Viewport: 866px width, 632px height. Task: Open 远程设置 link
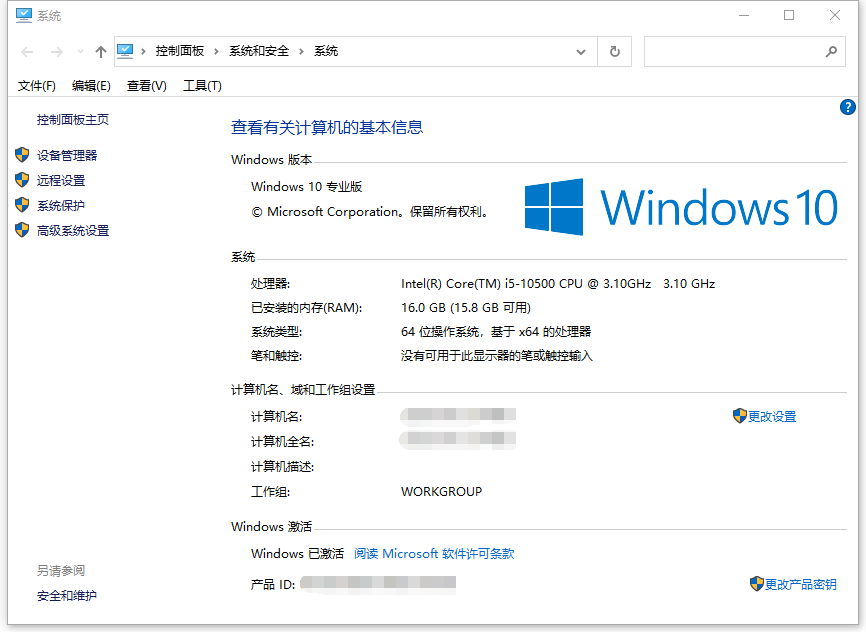(61, 181)
